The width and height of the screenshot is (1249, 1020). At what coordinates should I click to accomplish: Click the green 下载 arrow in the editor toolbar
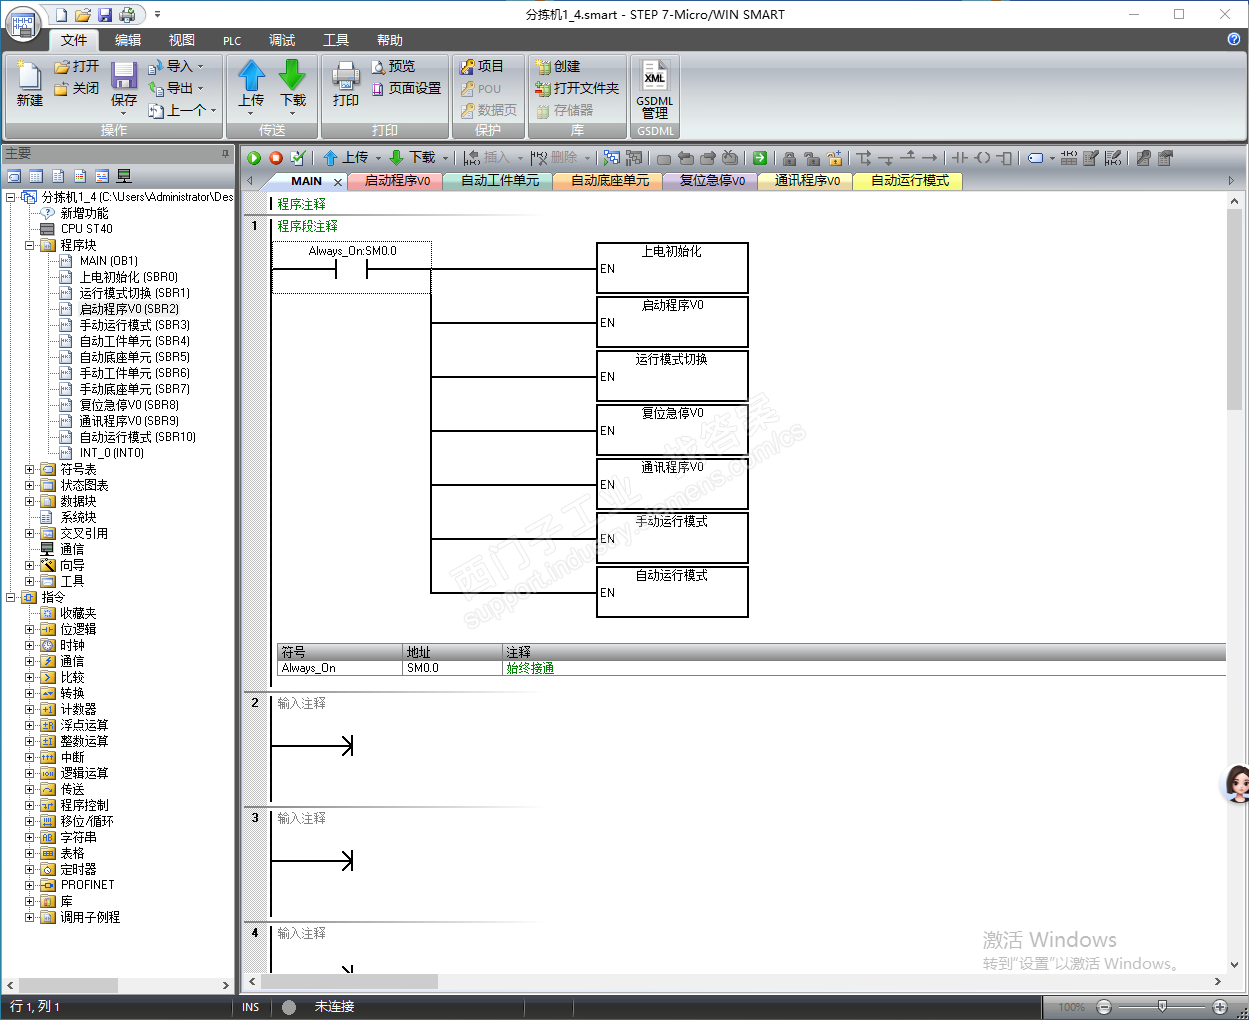coord(396,158)
